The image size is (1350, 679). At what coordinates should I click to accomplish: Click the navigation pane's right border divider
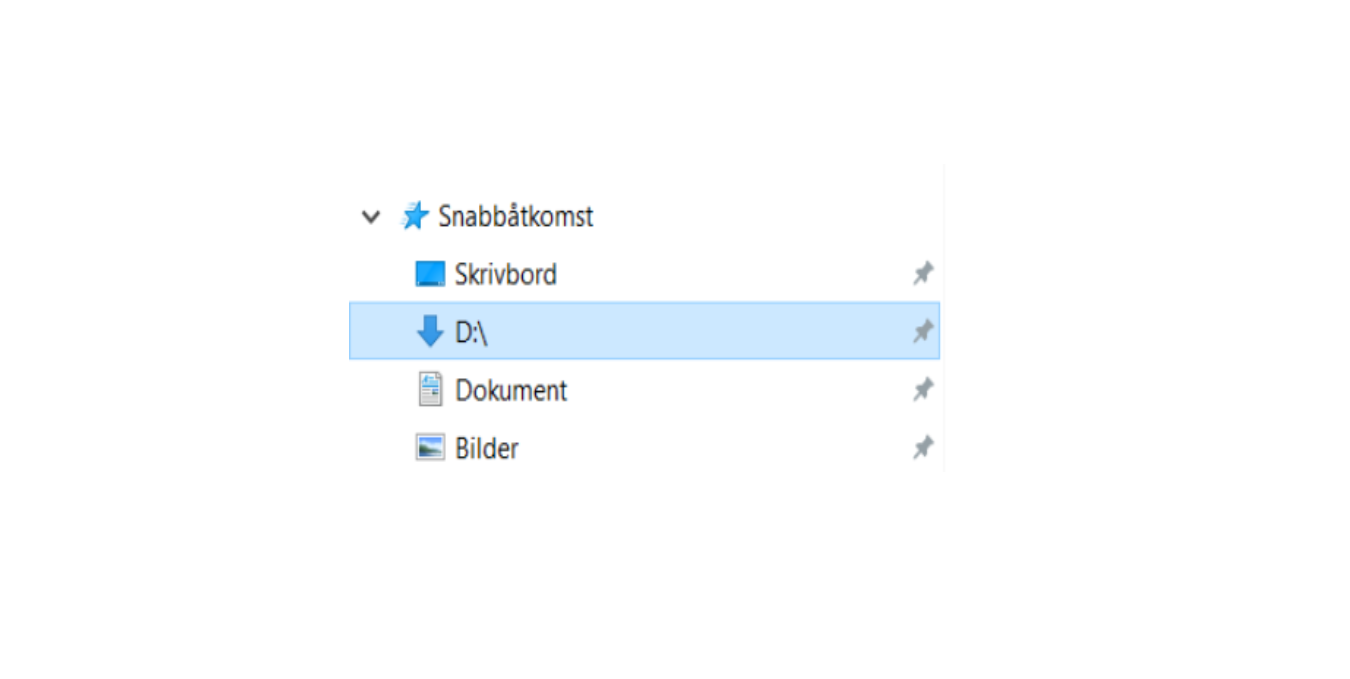click(944, 320)
